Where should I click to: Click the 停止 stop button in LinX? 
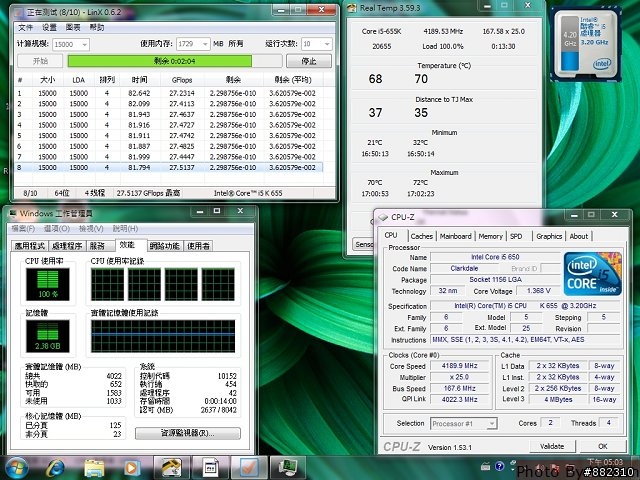[309, 61]
